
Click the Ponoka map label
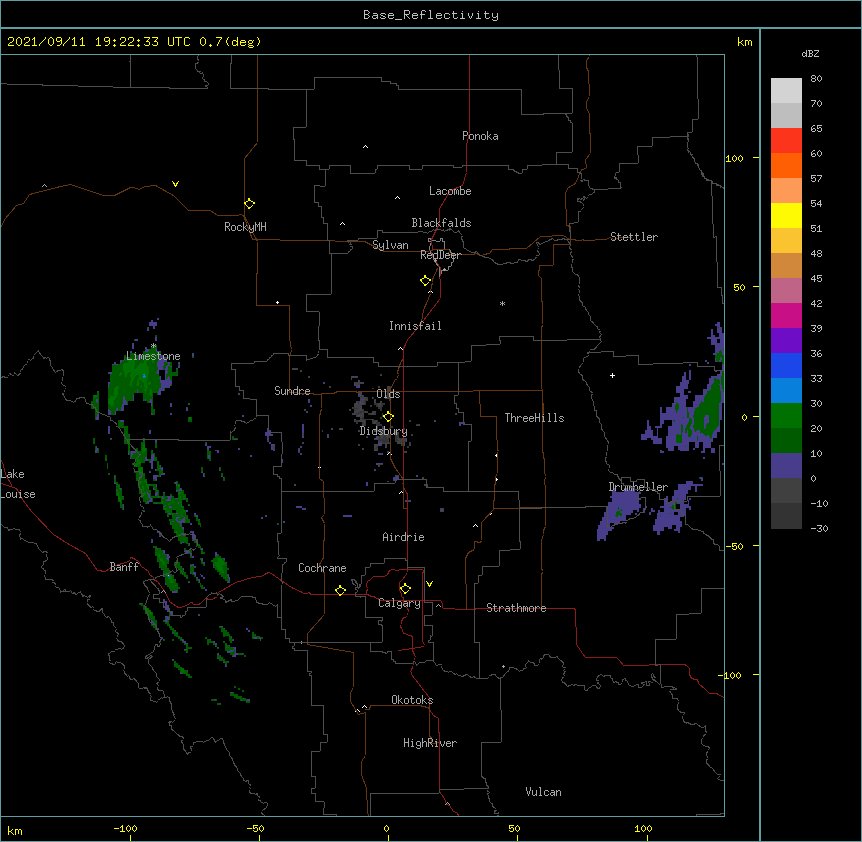tap(480, 136)
